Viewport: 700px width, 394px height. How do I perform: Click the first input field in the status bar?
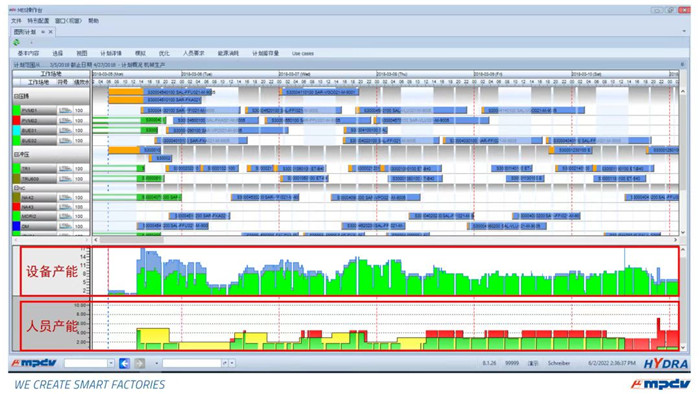(x=86, y=363)
